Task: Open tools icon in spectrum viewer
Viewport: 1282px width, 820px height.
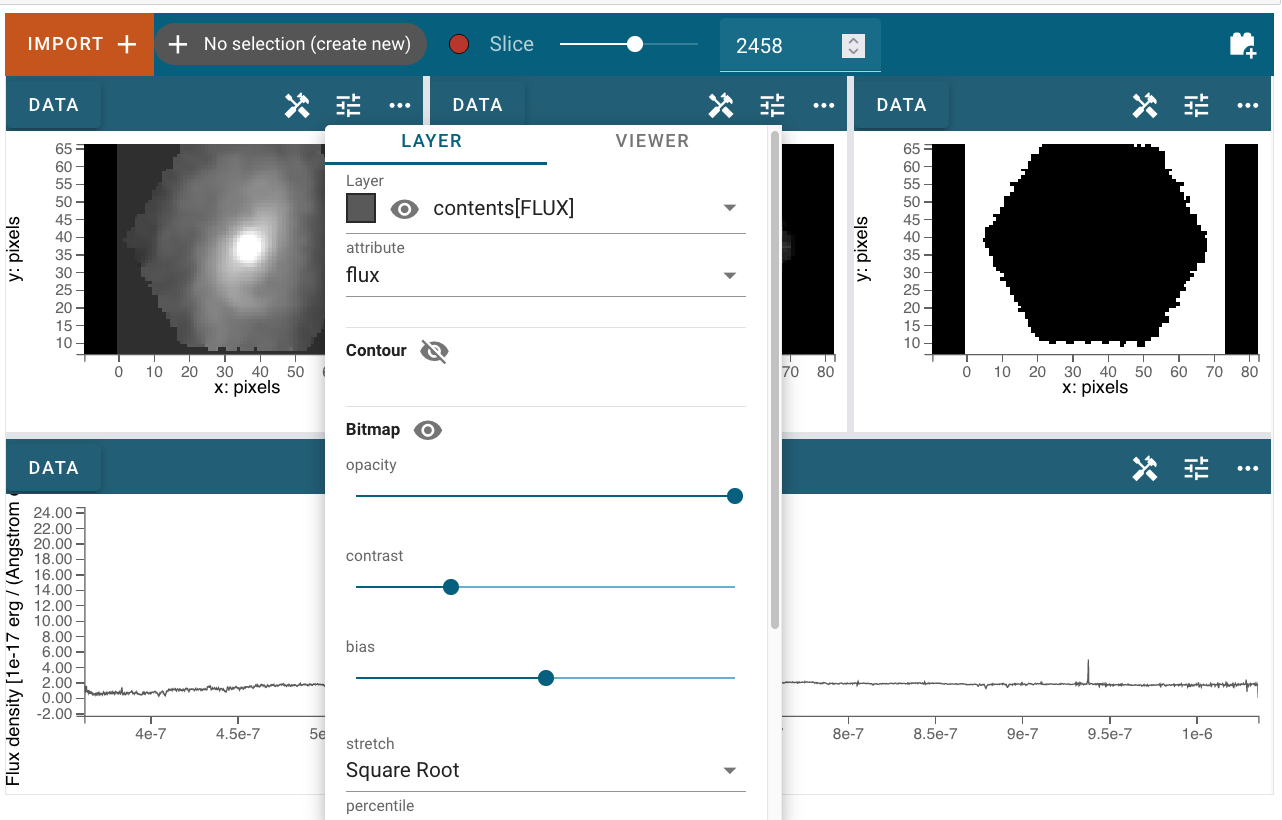Action: pos(1145,468)
